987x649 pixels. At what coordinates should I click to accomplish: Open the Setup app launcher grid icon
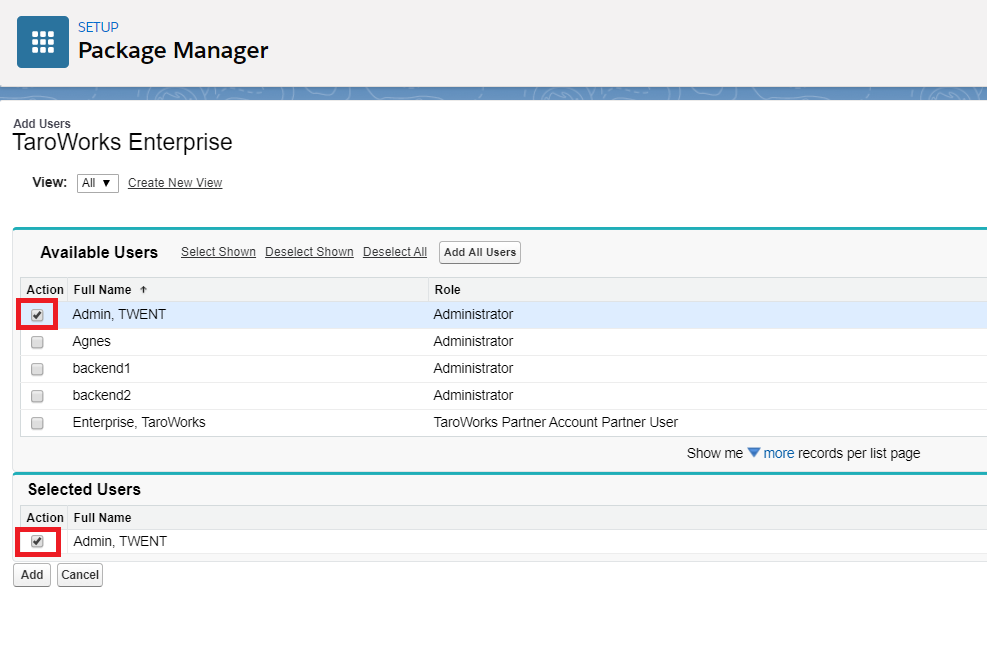[43, 42]
